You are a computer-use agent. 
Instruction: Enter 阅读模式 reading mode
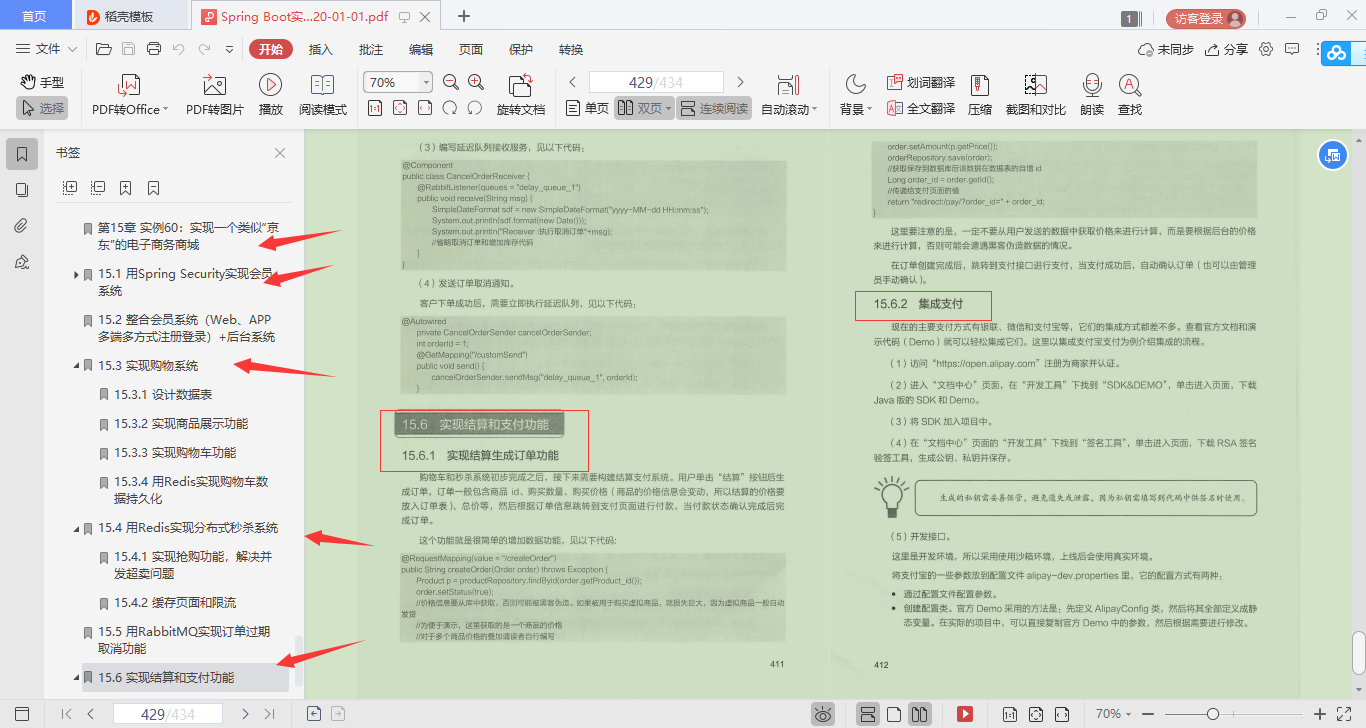[323, 96]
